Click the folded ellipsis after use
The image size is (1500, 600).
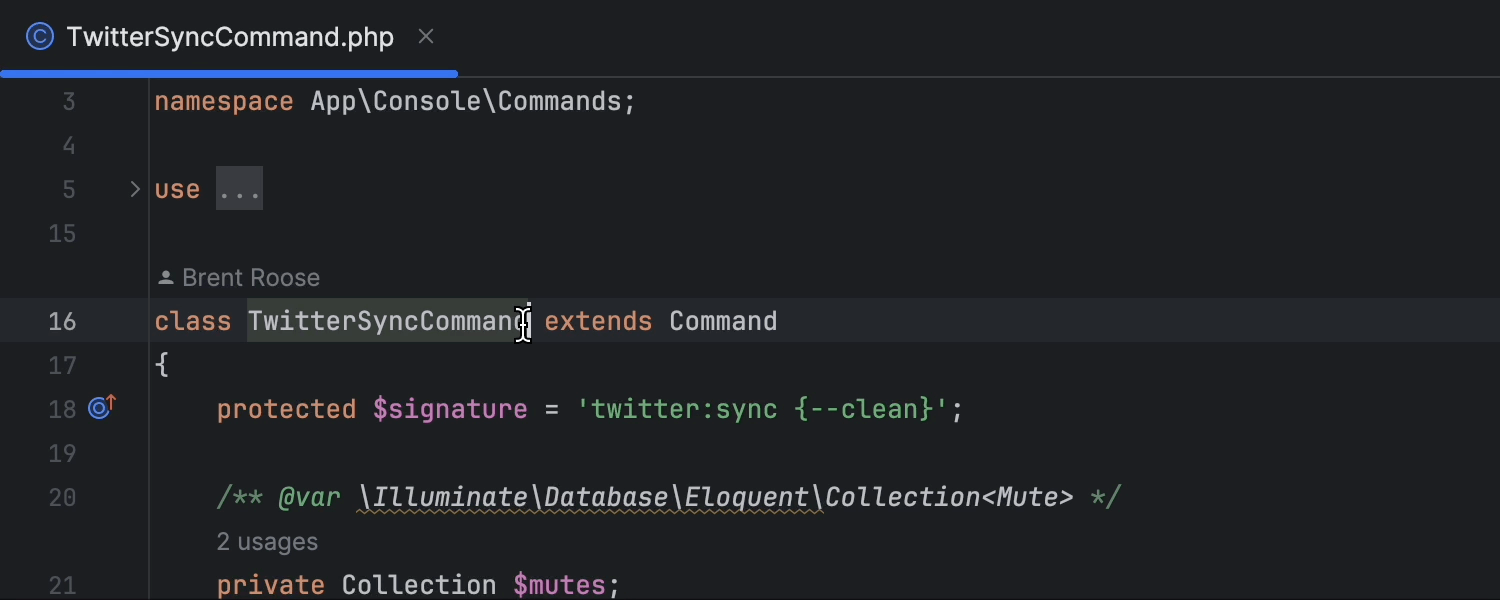coord(240,189)
